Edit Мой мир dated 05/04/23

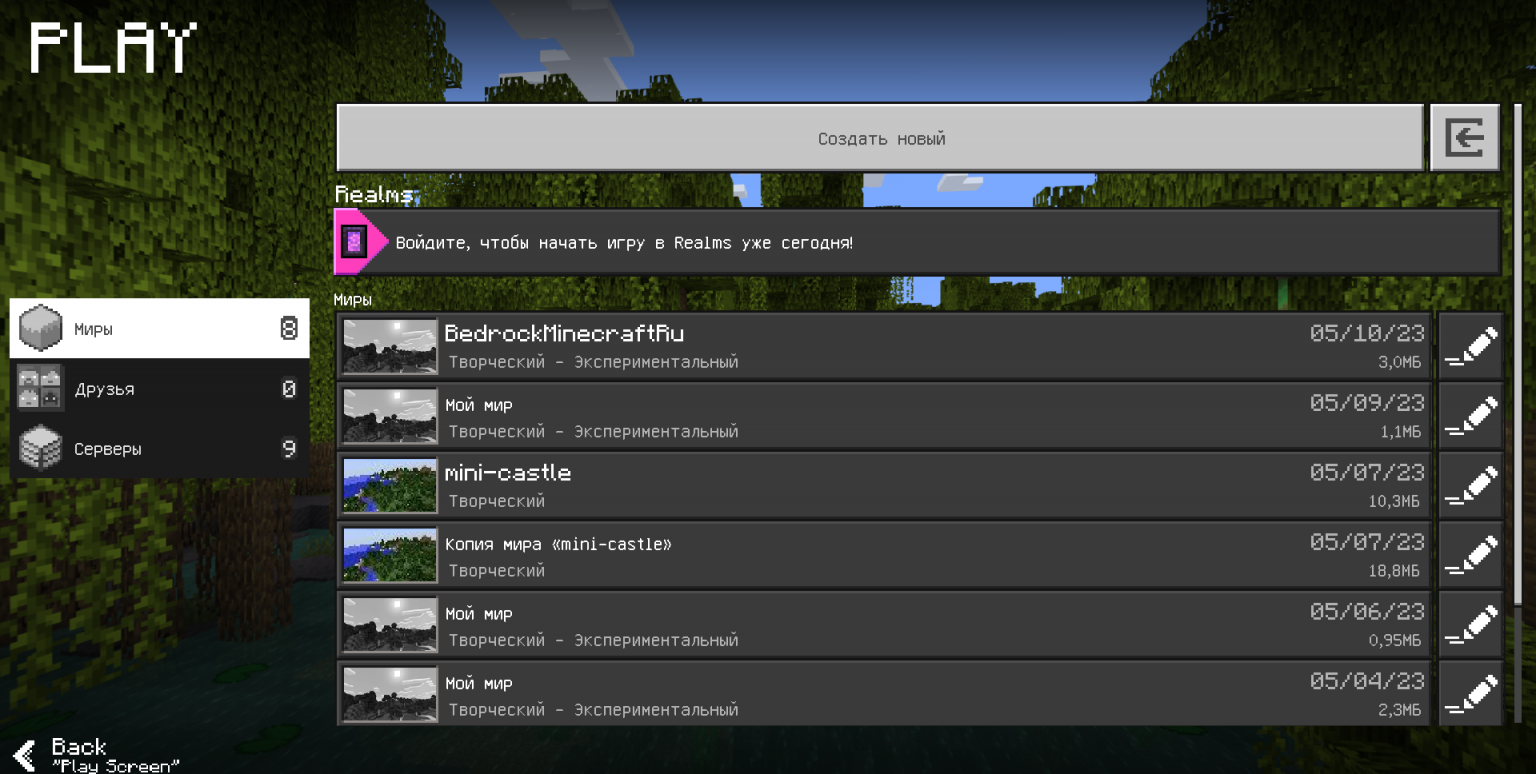(1471, 693)
